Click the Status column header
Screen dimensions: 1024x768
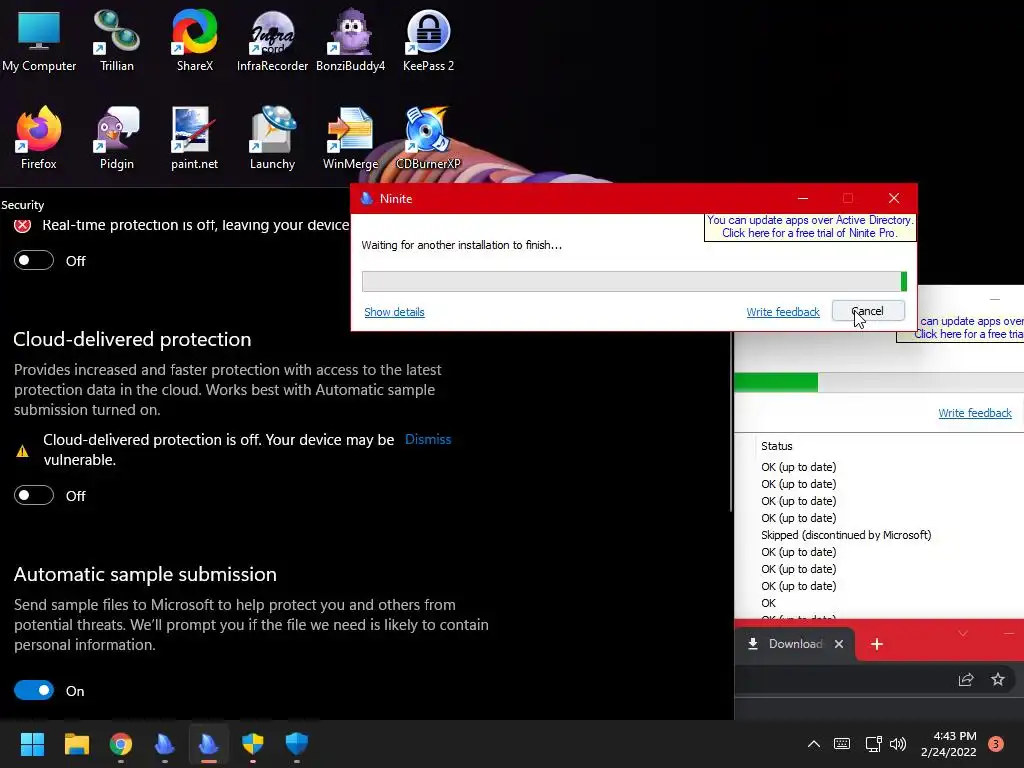pyautogui.click(x=776, y=446)
